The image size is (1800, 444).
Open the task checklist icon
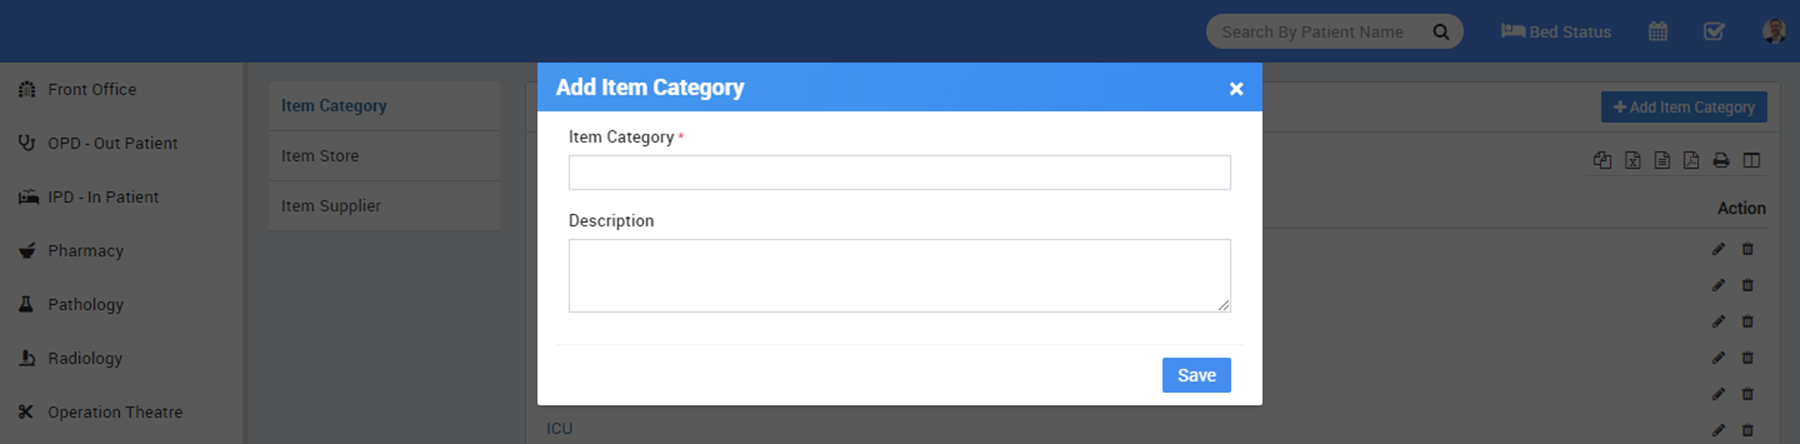1714,32
